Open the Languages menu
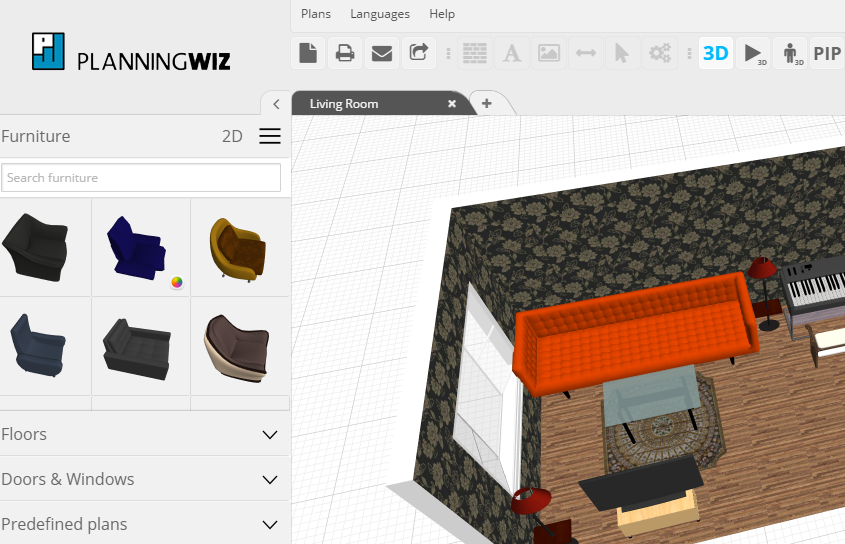 point(380,14)
